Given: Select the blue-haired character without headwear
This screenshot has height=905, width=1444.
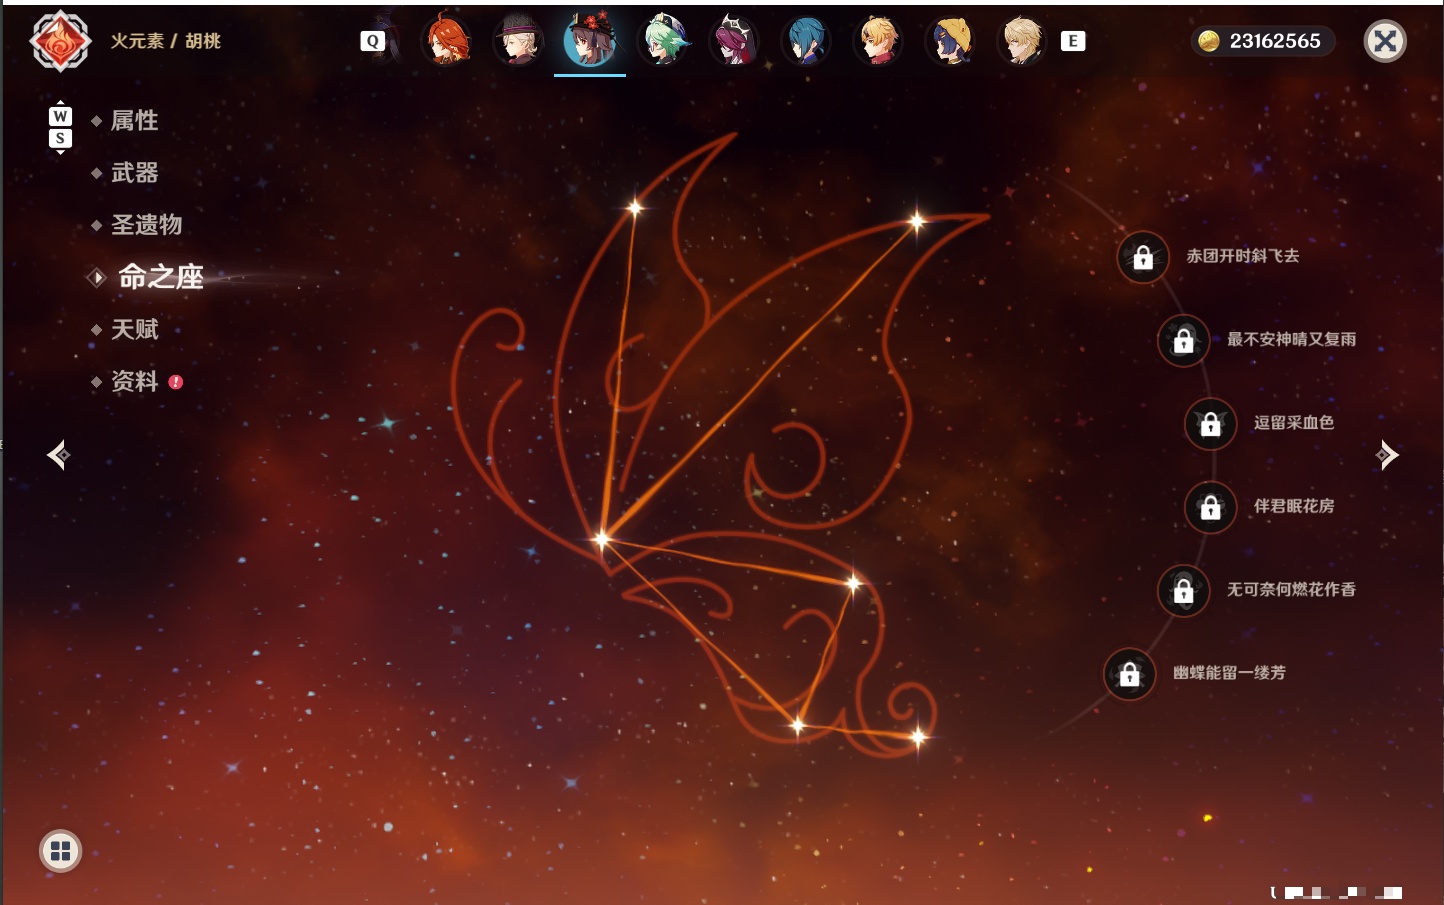Looking at the screenshot, I should tap(806, 41).
